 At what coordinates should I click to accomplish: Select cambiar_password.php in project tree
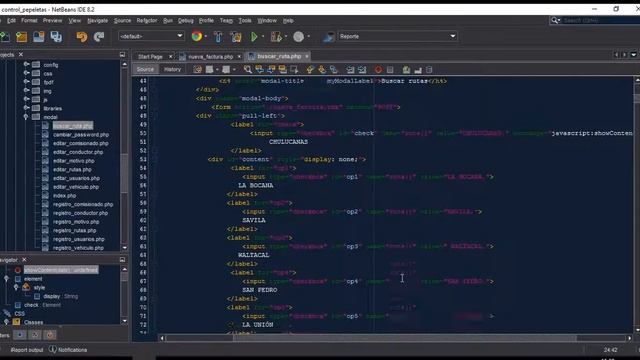pyautogui.click(x=81, y=134)
